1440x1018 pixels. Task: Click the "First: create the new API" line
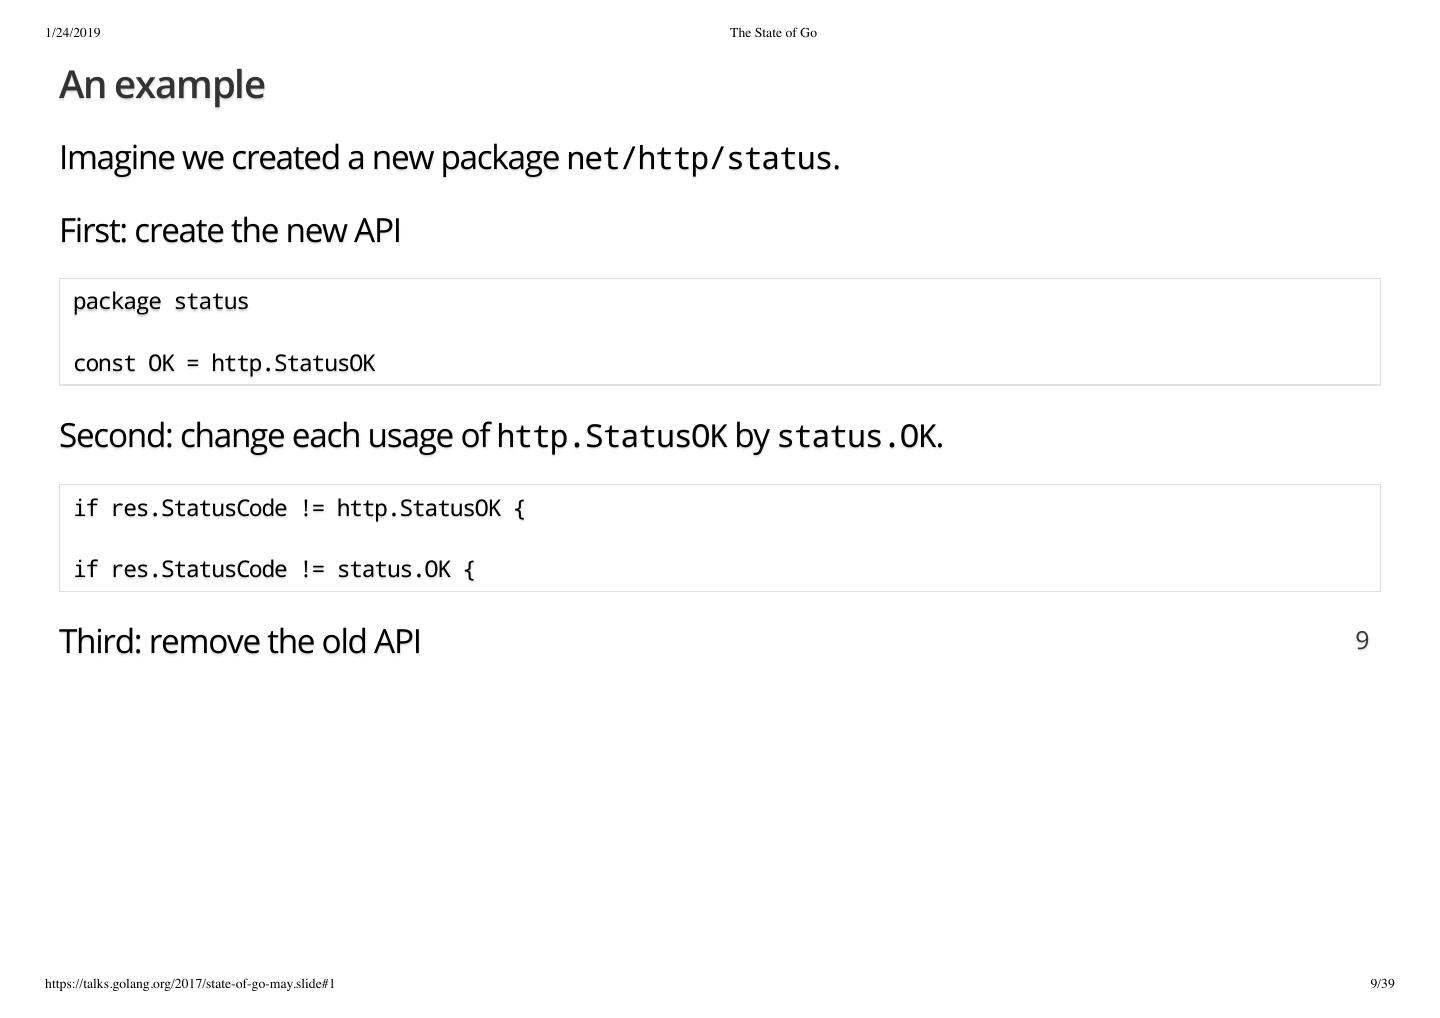coord(230,231)
